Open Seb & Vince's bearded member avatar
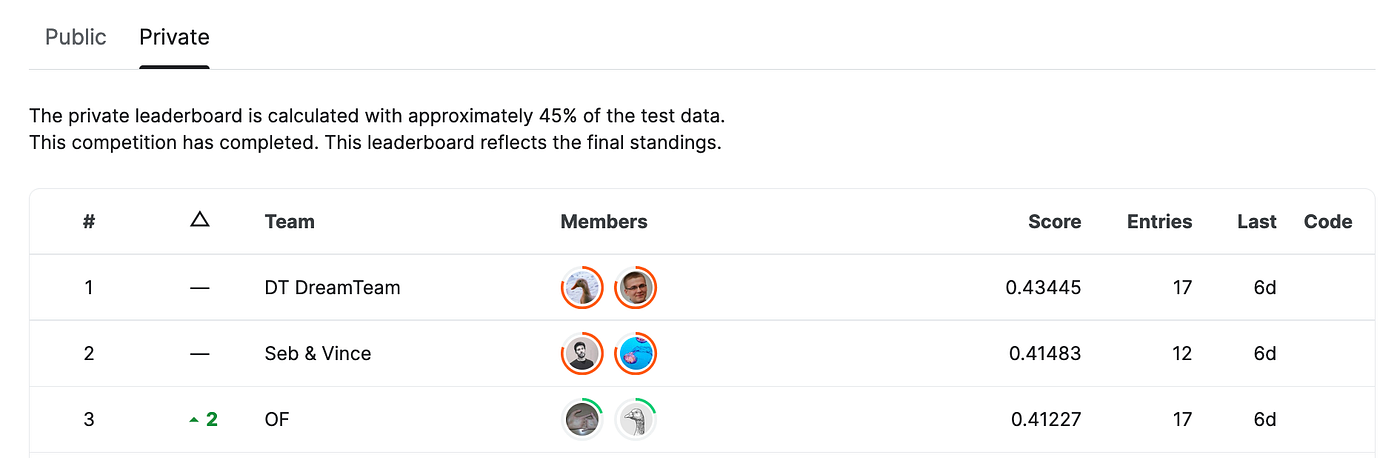 pyautogui.click(x=581, y=353)
